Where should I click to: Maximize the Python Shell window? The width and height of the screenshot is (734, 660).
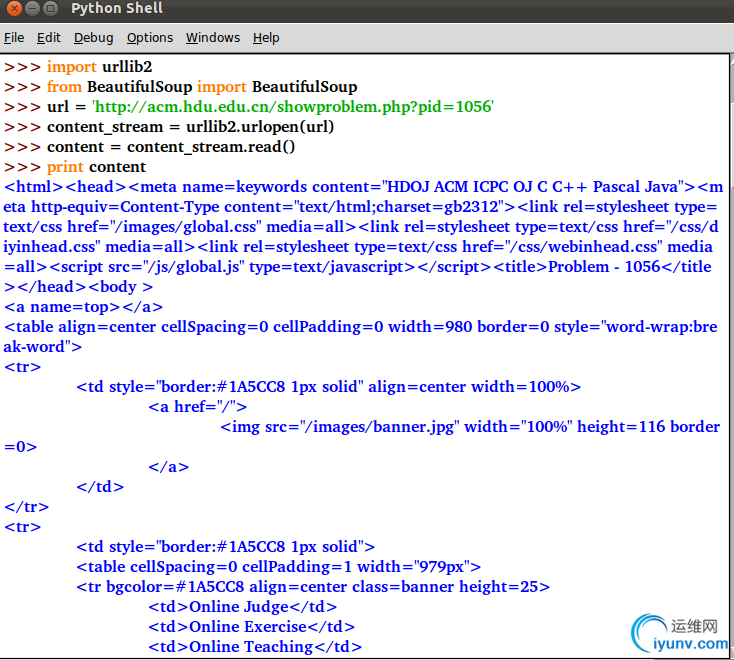[x=50, y=8]
